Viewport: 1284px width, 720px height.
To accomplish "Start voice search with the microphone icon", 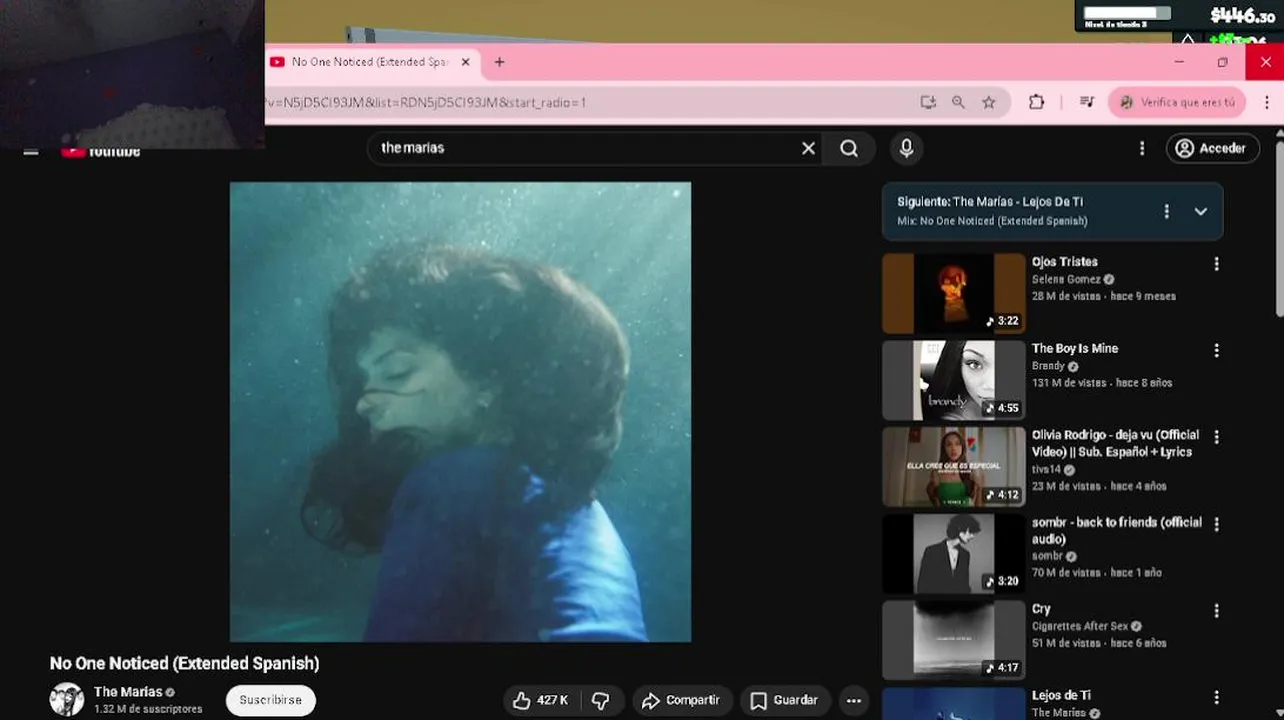I will click(x=906, y=148).
